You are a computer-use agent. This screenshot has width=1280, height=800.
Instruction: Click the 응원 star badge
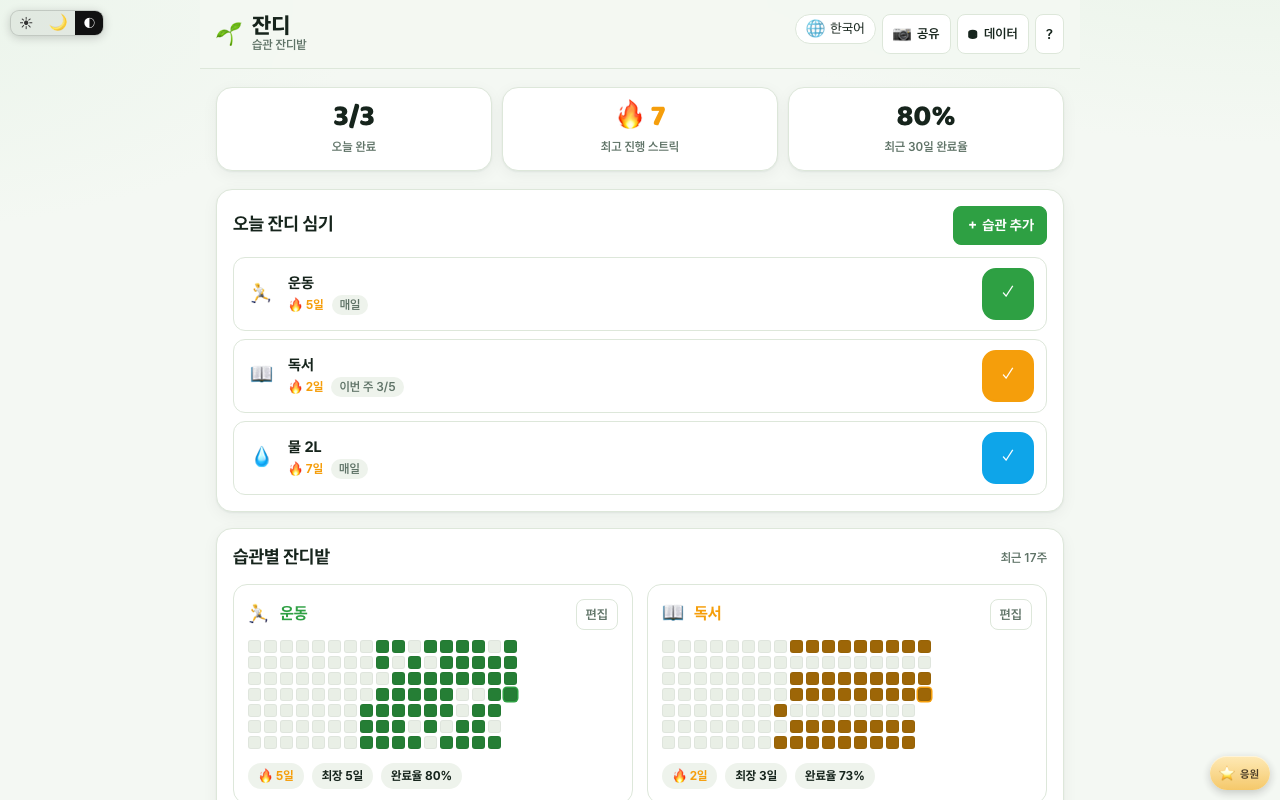pyautogui.click(x=1240, y=773)
